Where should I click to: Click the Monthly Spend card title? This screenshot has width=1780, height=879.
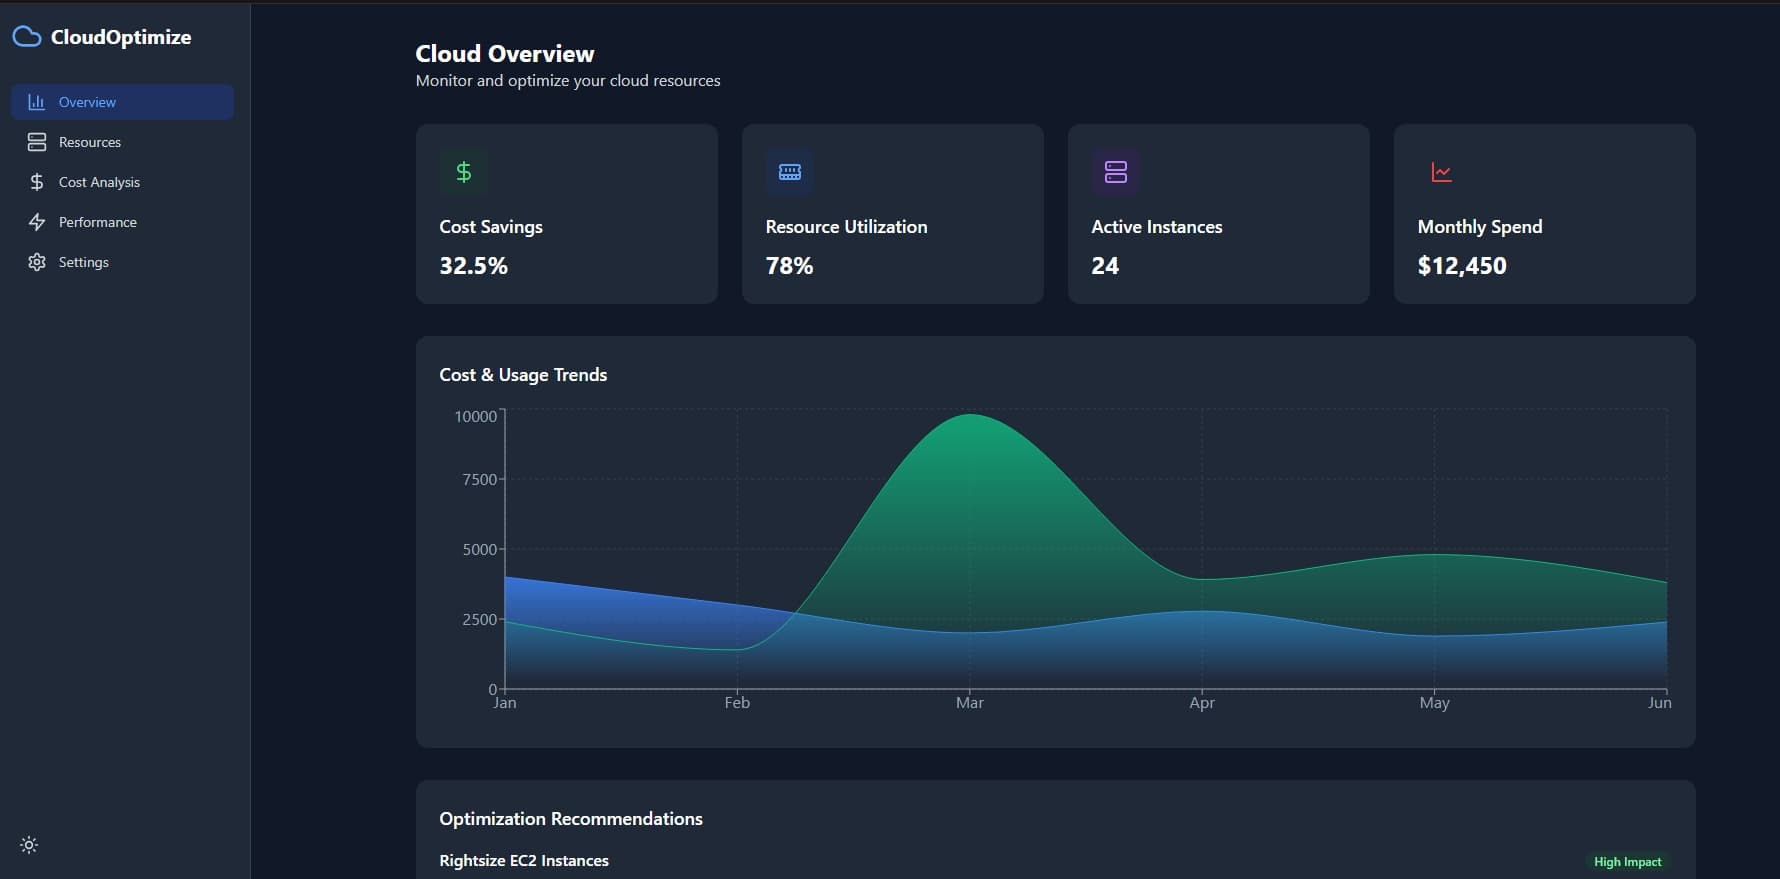[1480, 227]
